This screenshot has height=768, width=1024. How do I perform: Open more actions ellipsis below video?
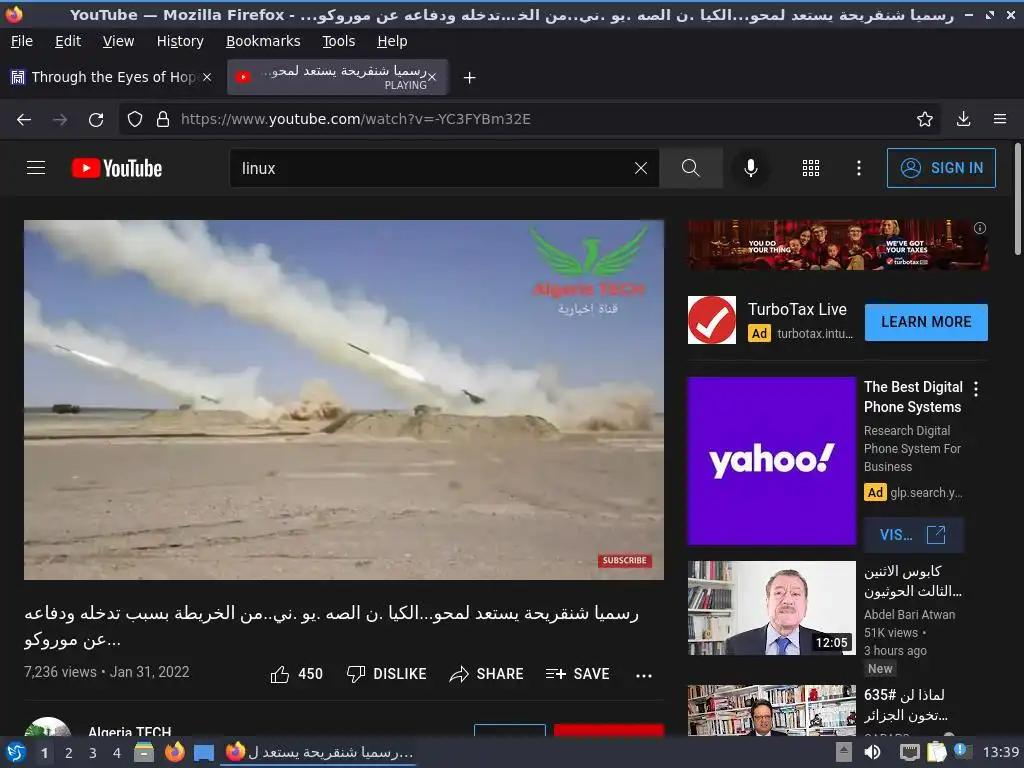(x=644, y=675)
